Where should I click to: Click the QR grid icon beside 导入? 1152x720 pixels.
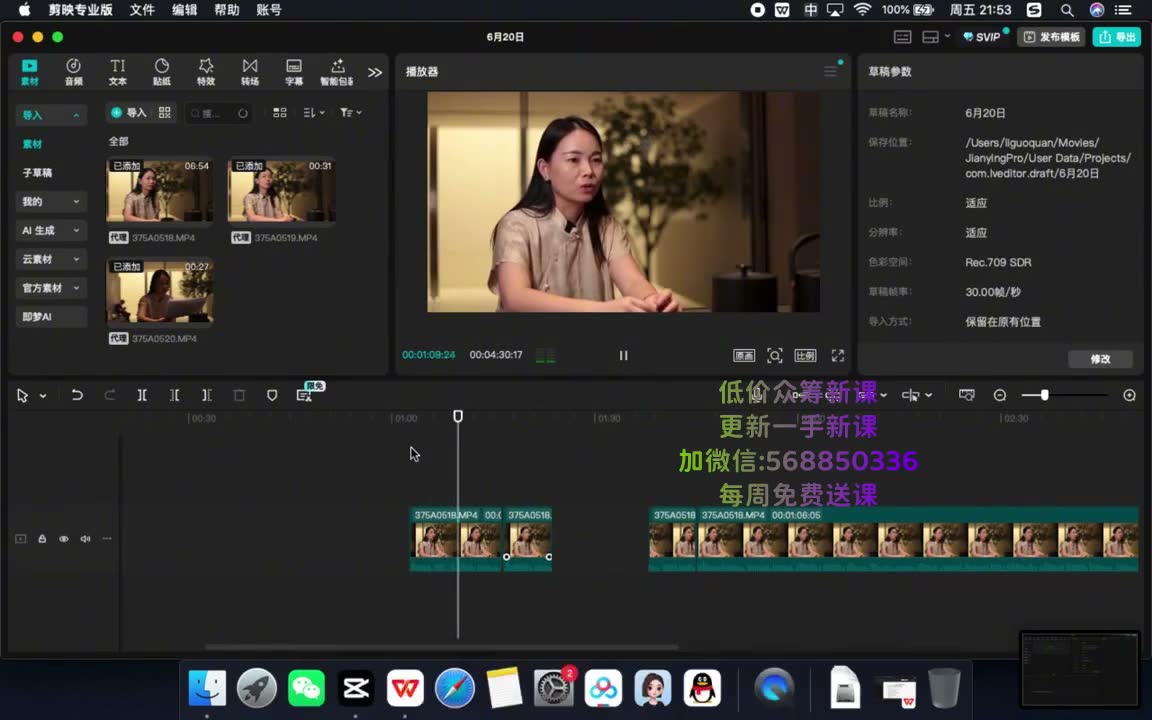point(165,112)
